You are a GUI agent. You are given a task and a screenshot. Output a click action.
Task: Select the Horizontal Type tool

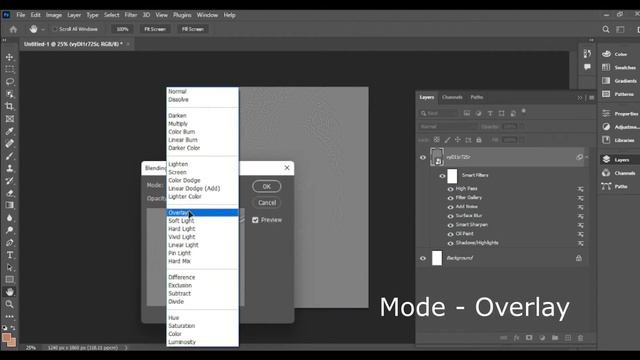9,255
